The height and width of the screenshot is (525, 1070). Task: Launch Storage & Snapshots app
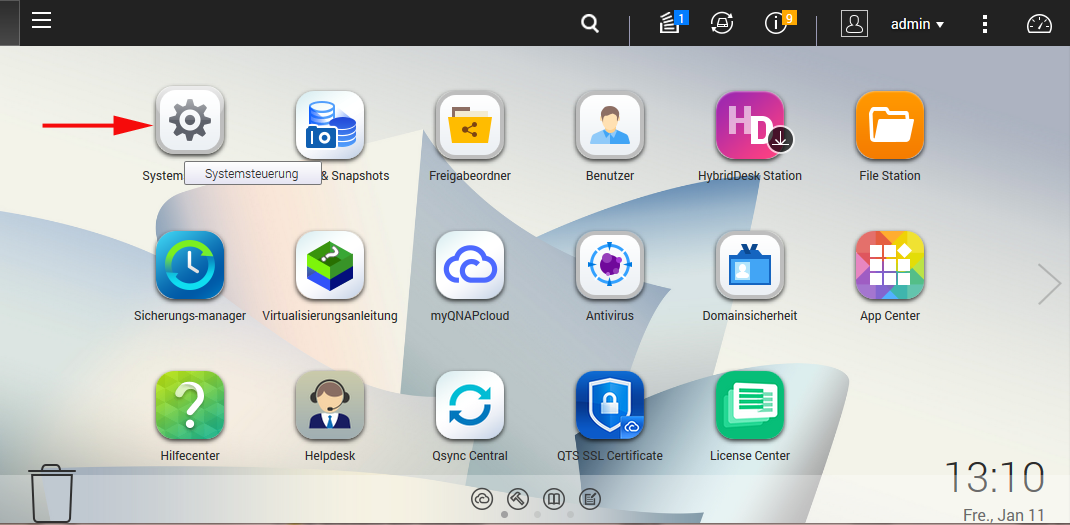[x=330, y=125]
